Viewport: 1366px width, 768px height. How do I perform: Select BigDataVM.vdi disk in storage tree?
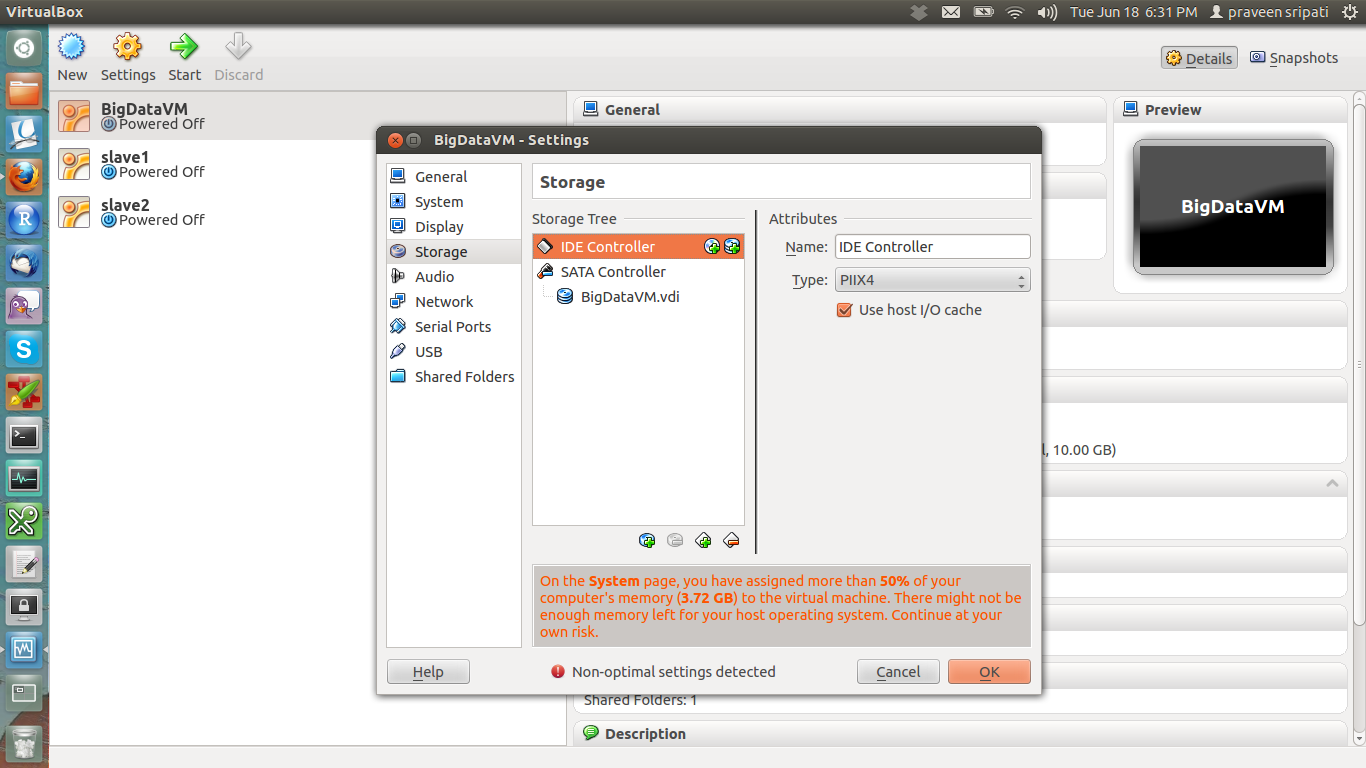pos(638,297)
